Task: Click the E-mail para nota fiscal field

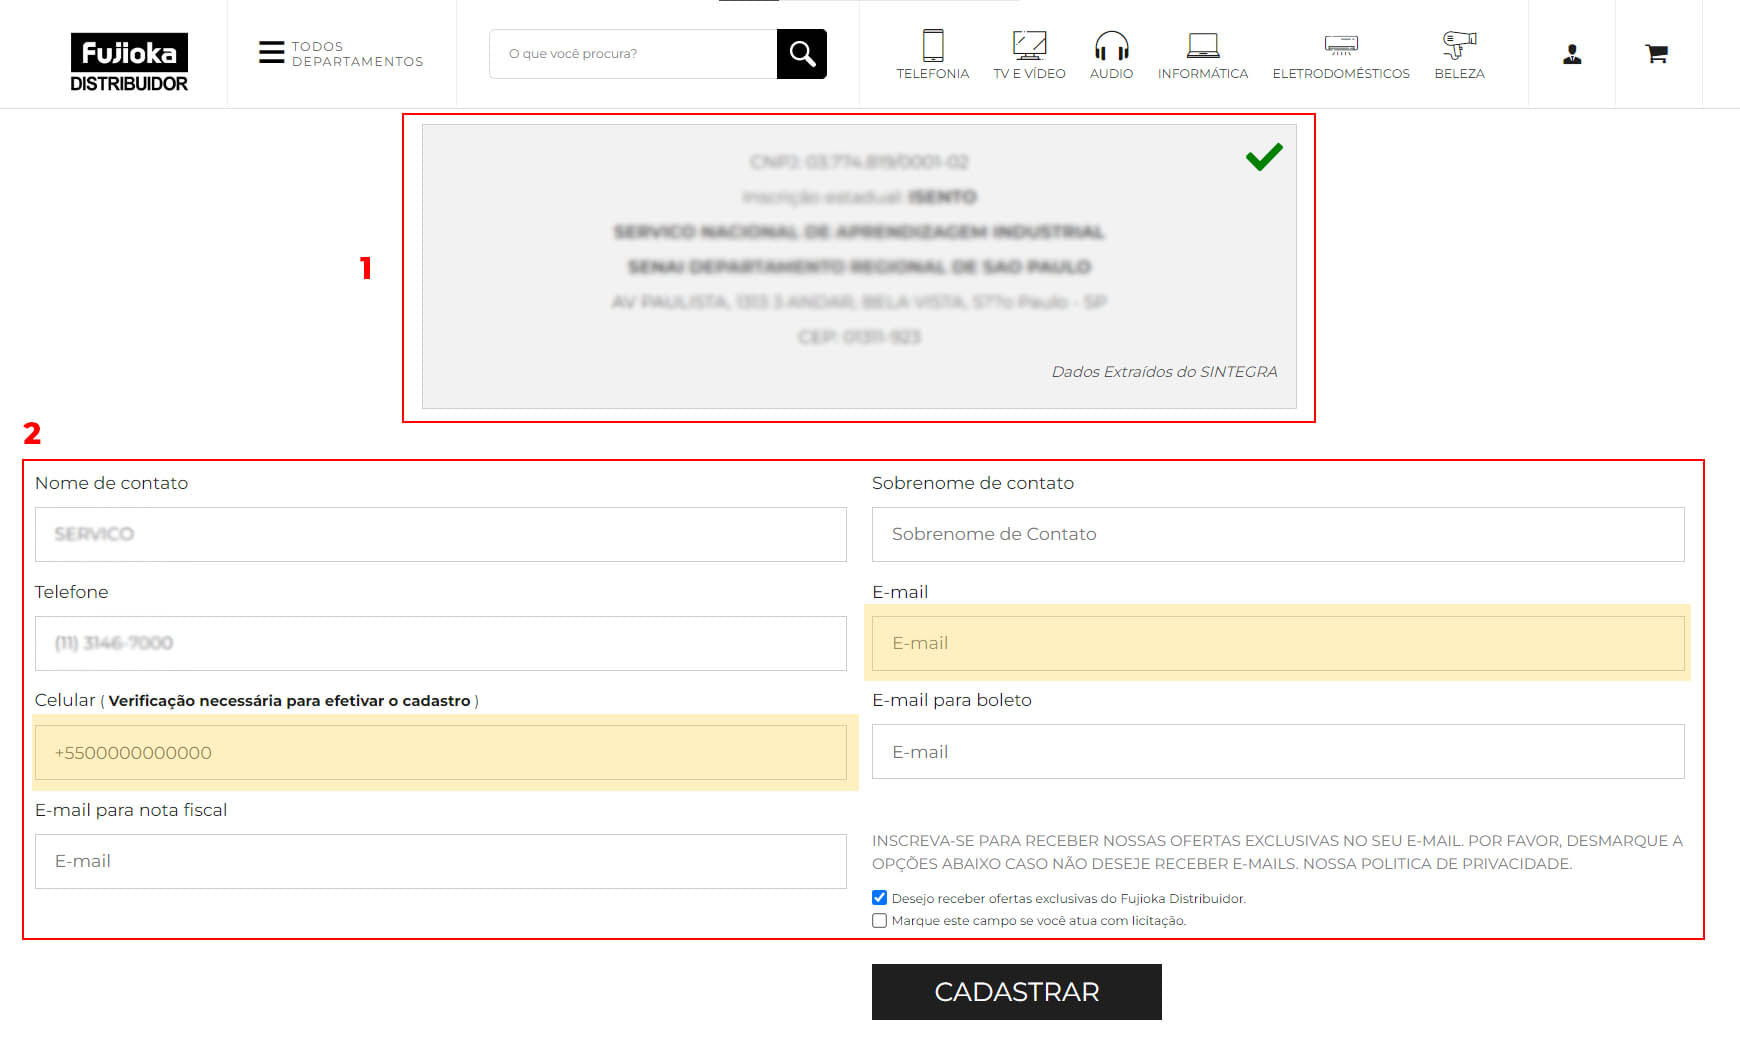Action: (x=440, y=861)
